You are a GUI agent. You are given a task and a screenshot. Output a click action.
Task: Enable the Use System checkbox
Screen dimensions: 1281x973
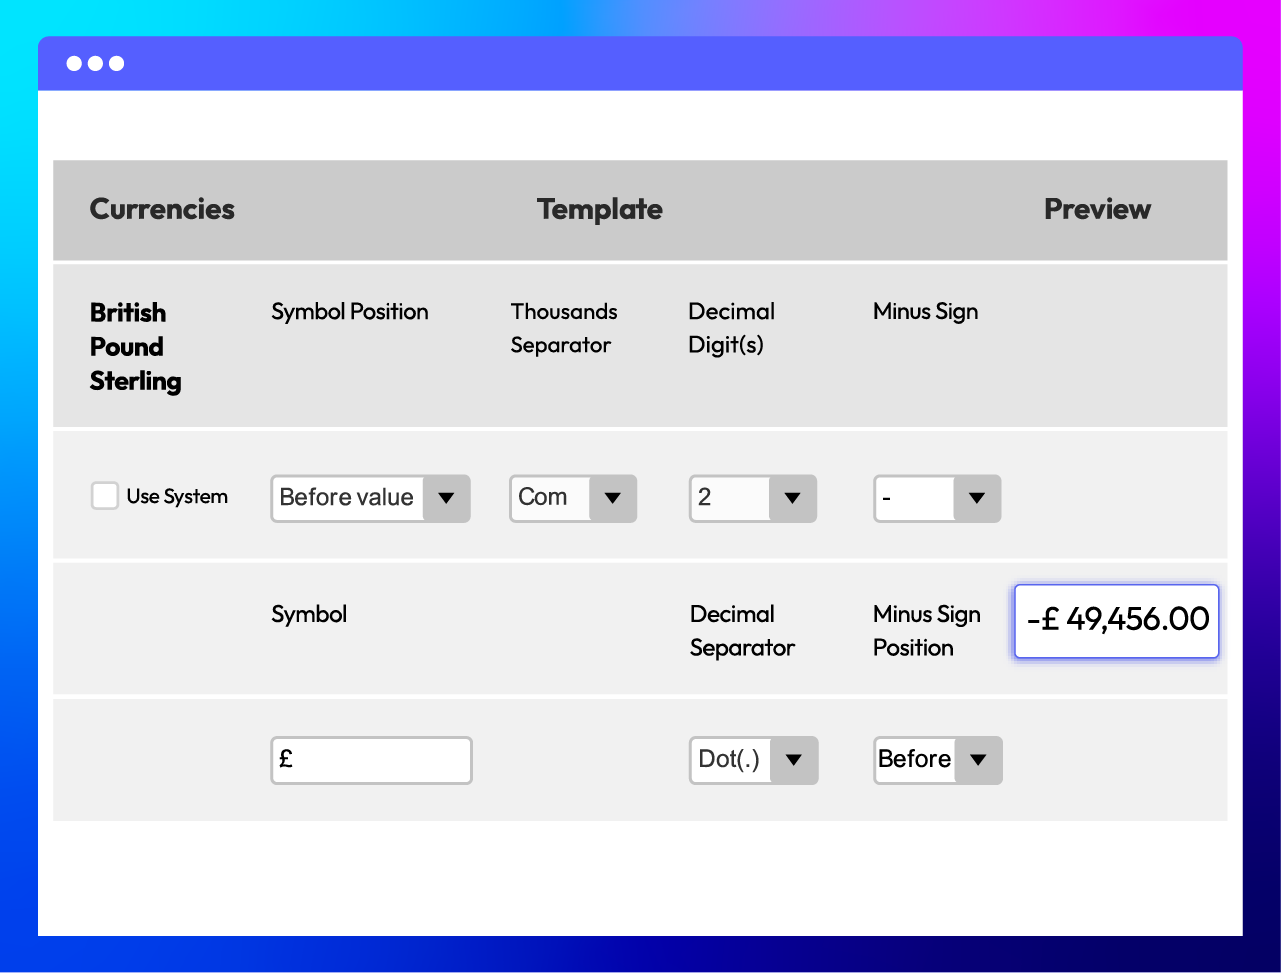click(x=104, y=495)
